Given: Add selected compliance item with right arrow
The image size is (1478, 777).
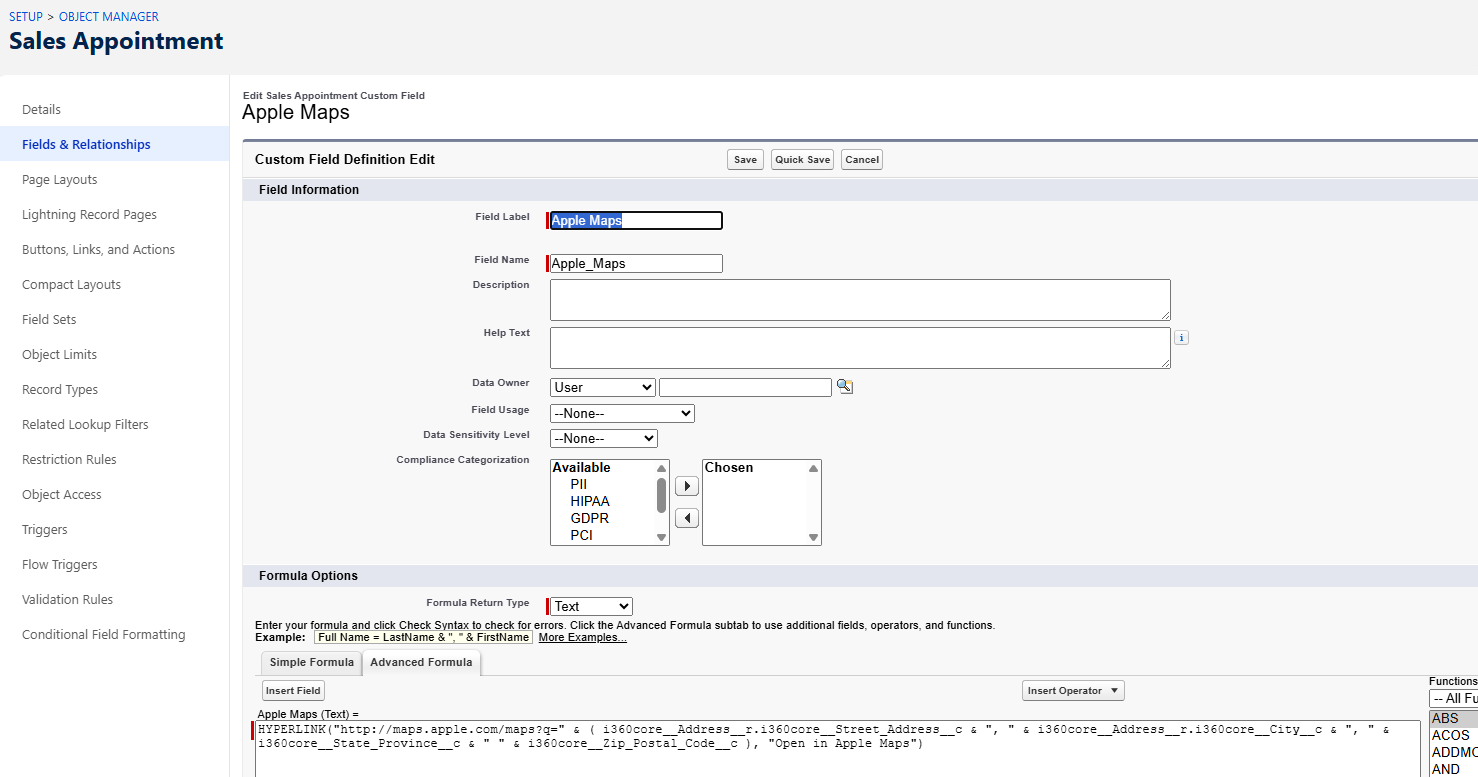Looking at the screenshot, I should pos(687,486).
